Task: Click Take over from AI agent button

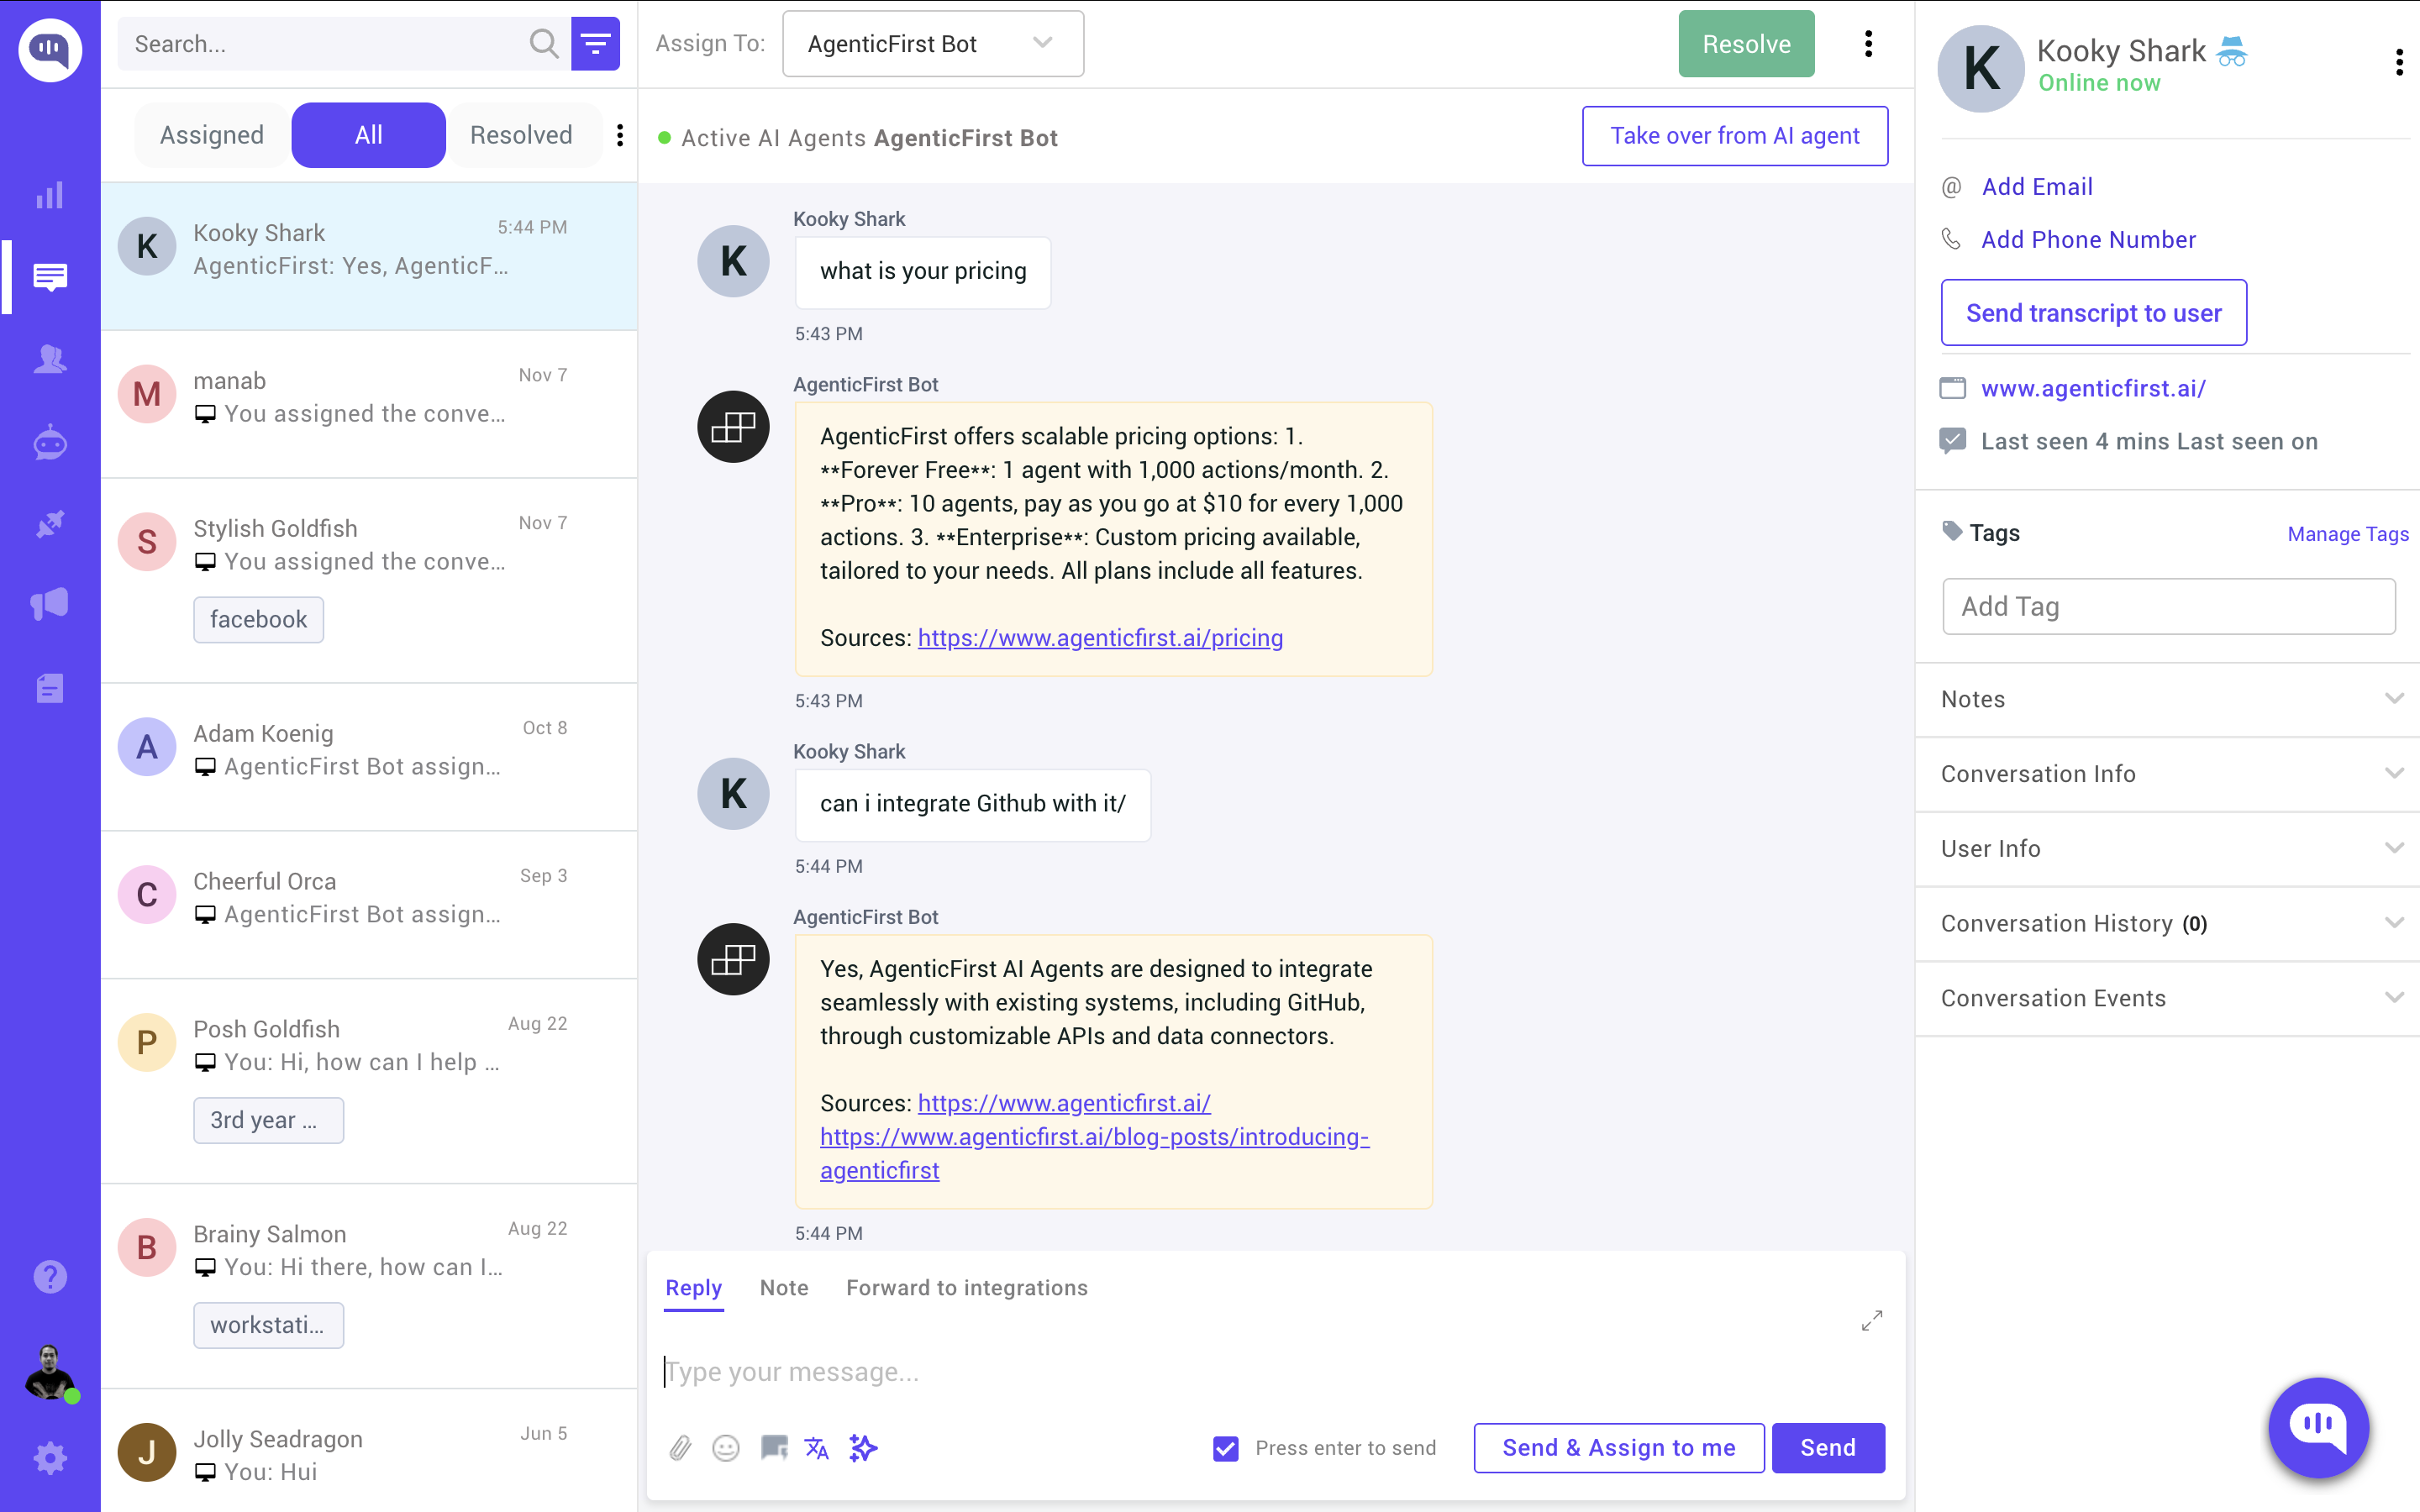Action: [x=1734, y=136]
